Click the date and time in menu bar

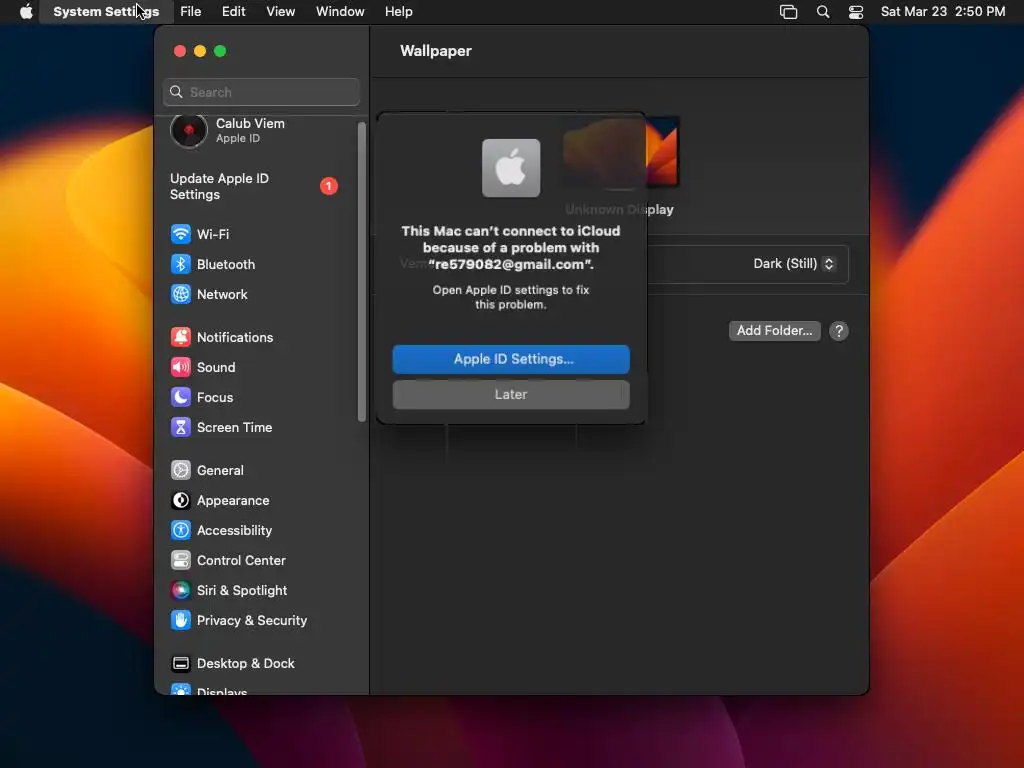942,11
